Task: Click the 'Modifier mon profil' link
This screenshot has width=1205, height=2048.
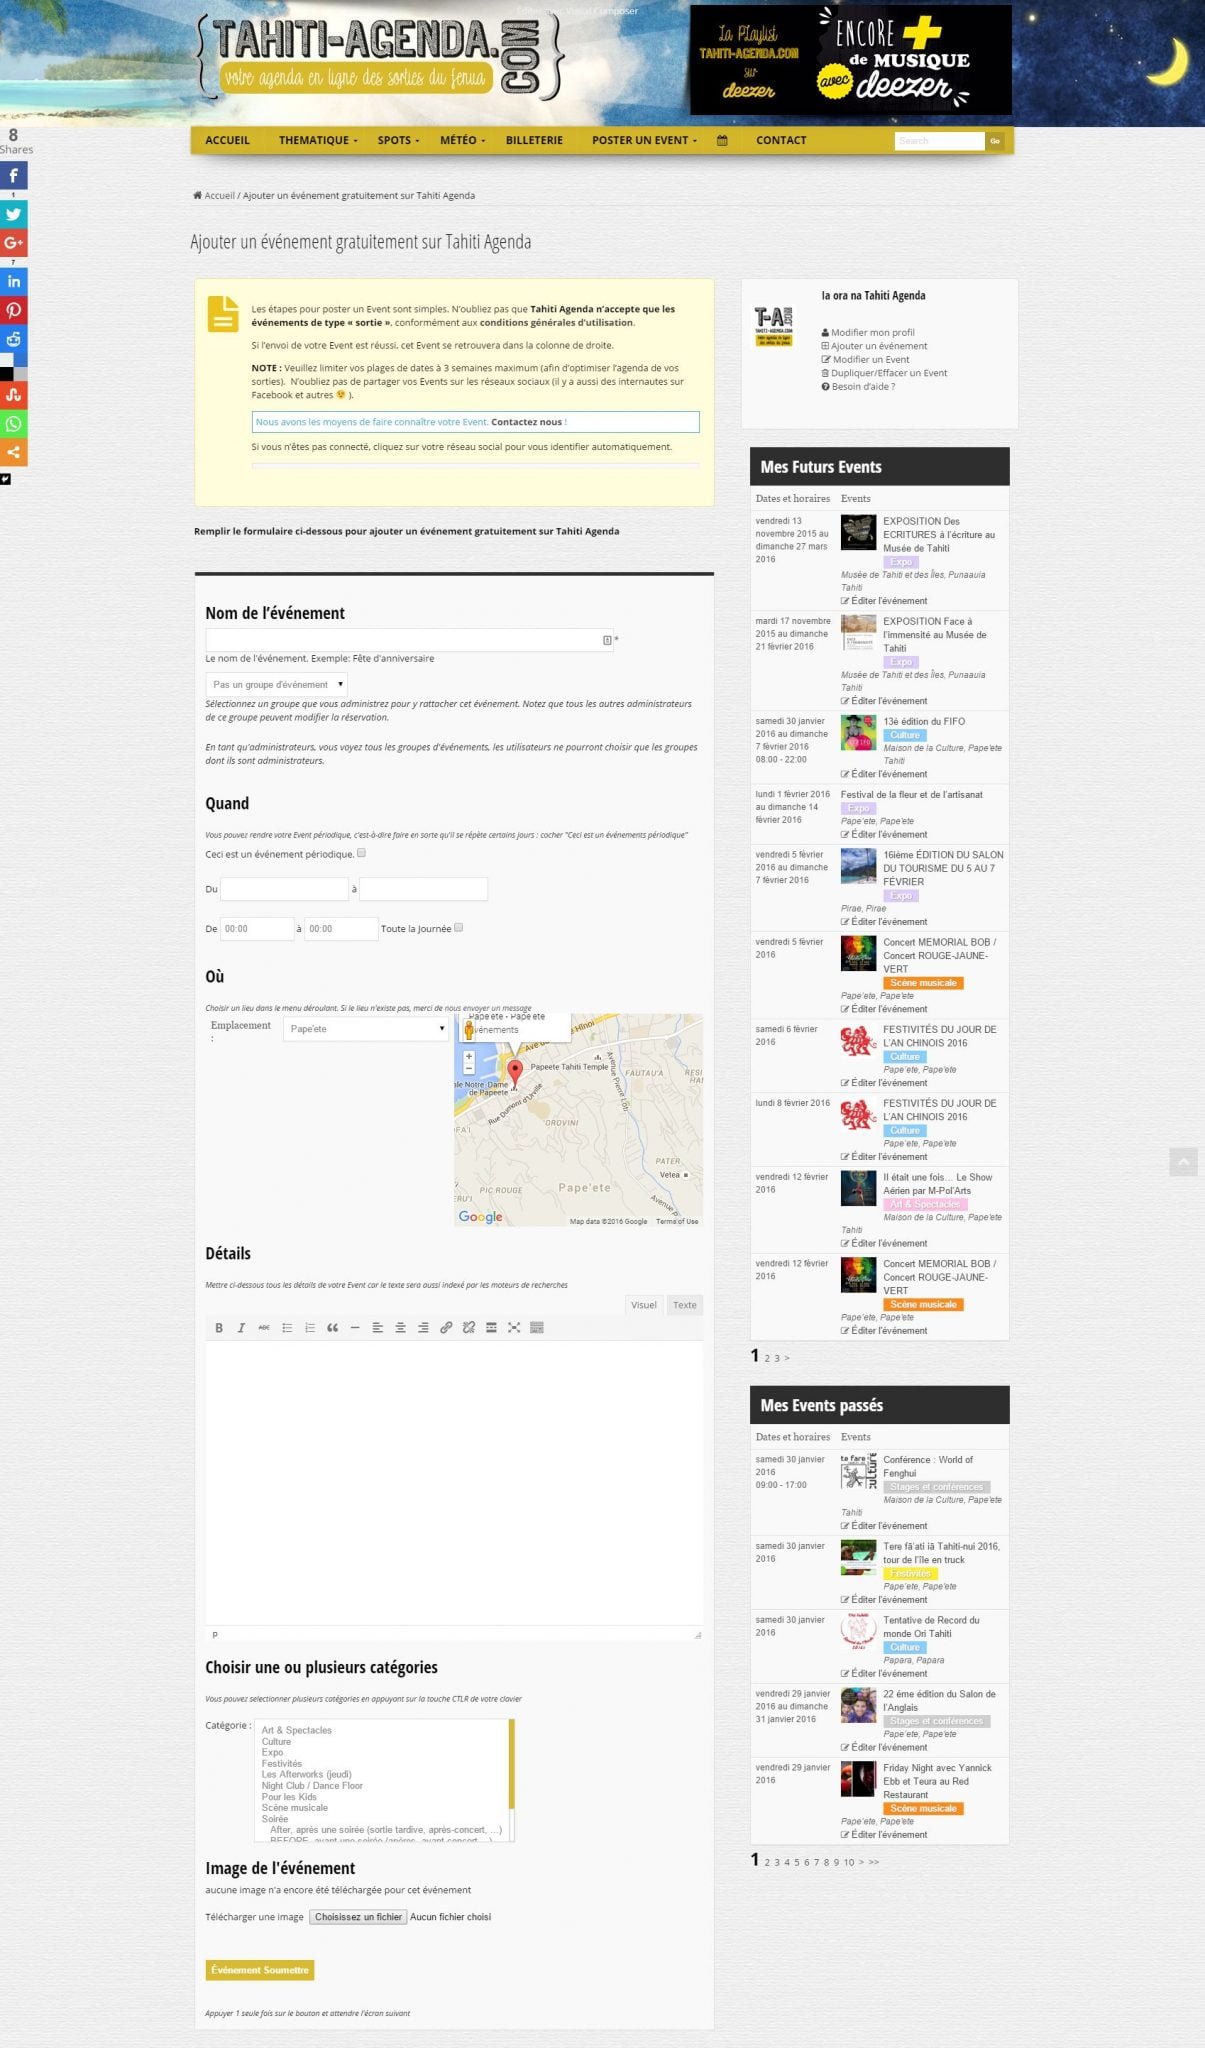Action: pyautogui.click(x=872, y=333)
